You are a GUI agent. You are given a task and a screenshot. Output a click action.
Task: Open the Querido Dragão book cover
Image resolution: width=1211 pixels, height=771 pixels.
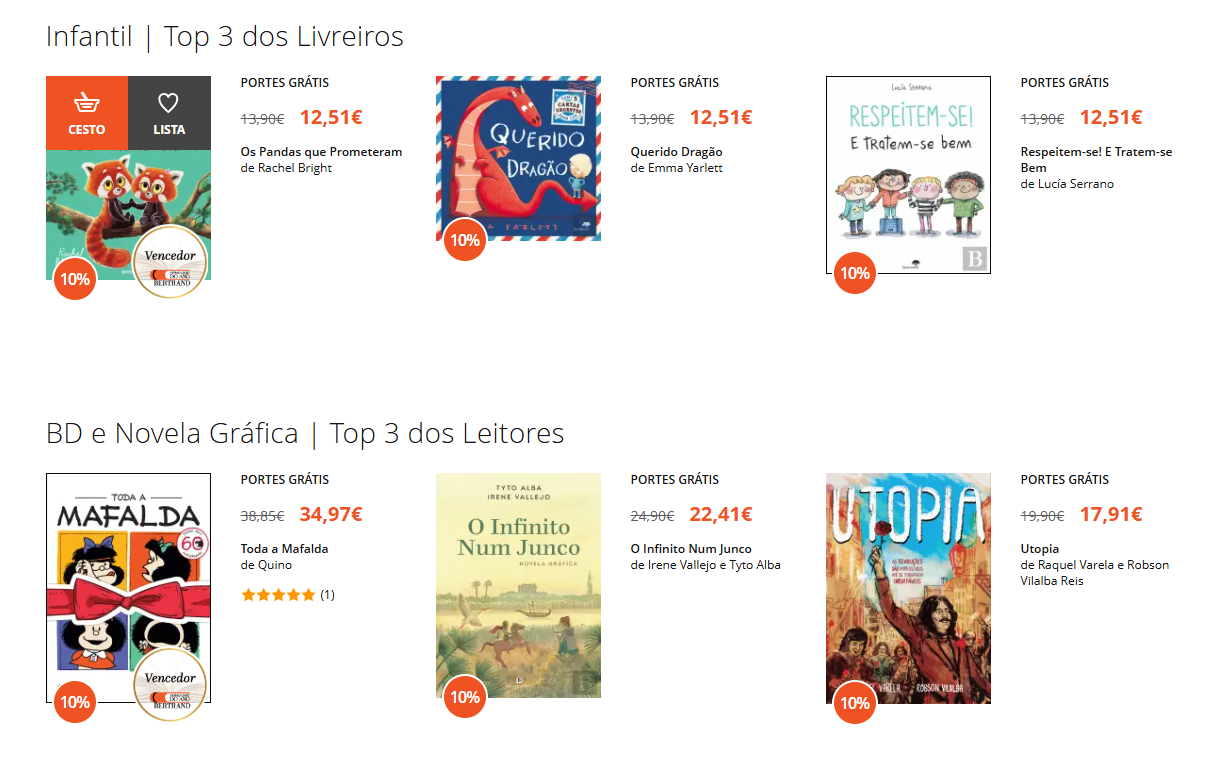[518, 158]
